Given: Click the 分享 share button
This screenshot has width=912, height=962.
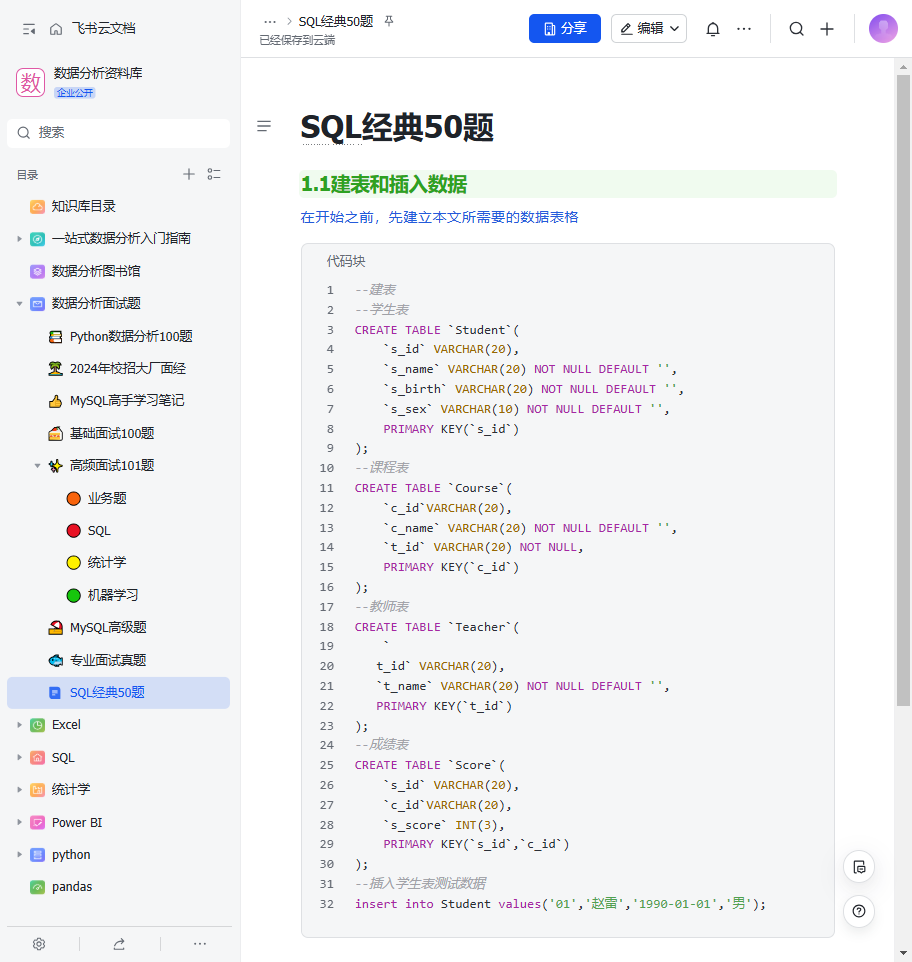Looking at the screenshot, I should coord(564,28).
